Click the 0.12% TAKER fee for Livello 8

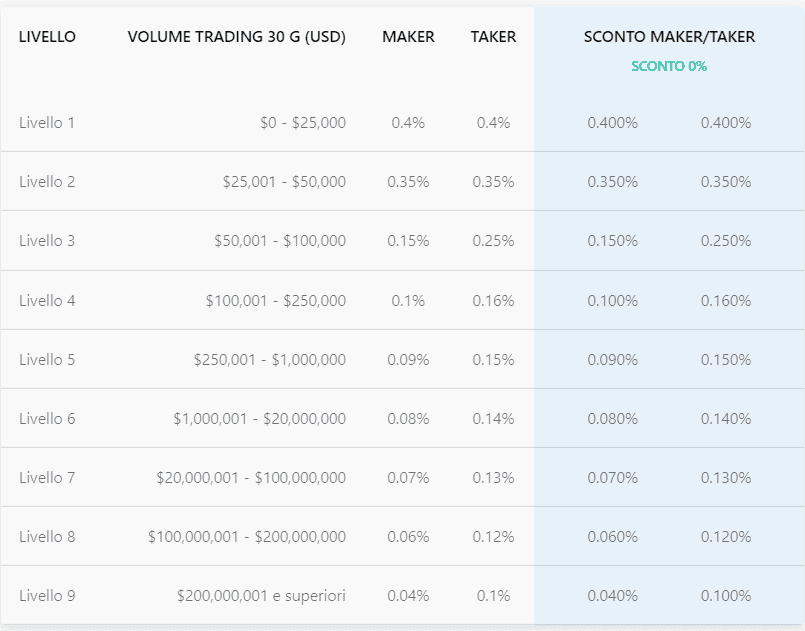493,537
